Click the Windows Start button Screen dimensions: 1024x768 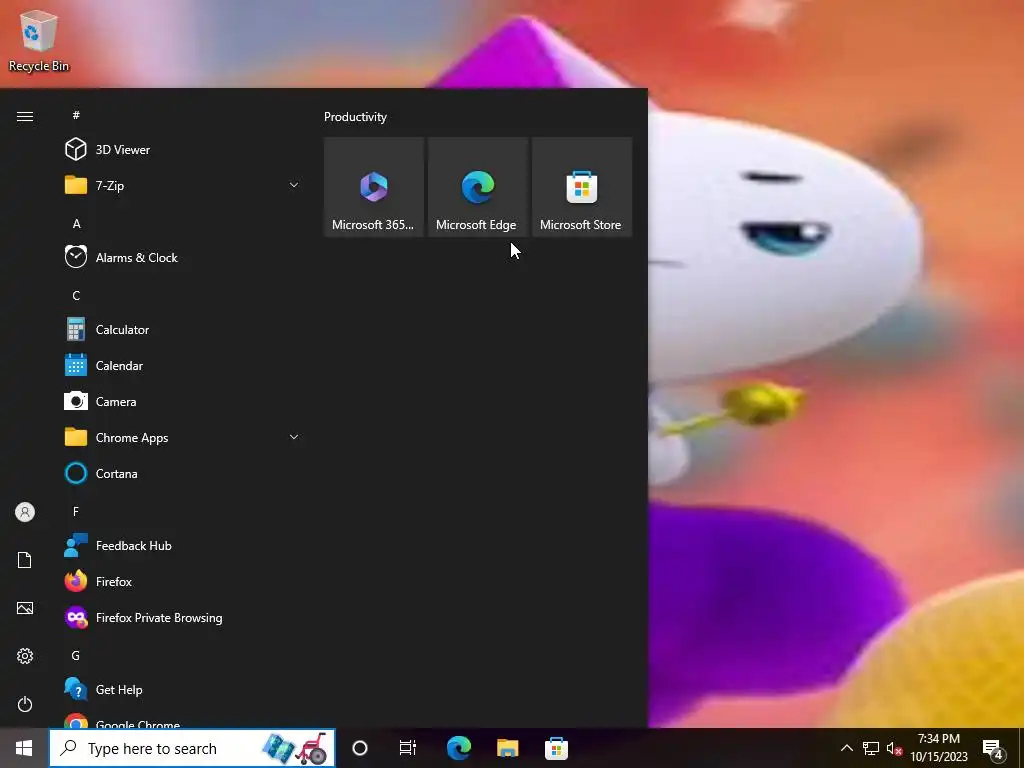[x=24, y=748]
